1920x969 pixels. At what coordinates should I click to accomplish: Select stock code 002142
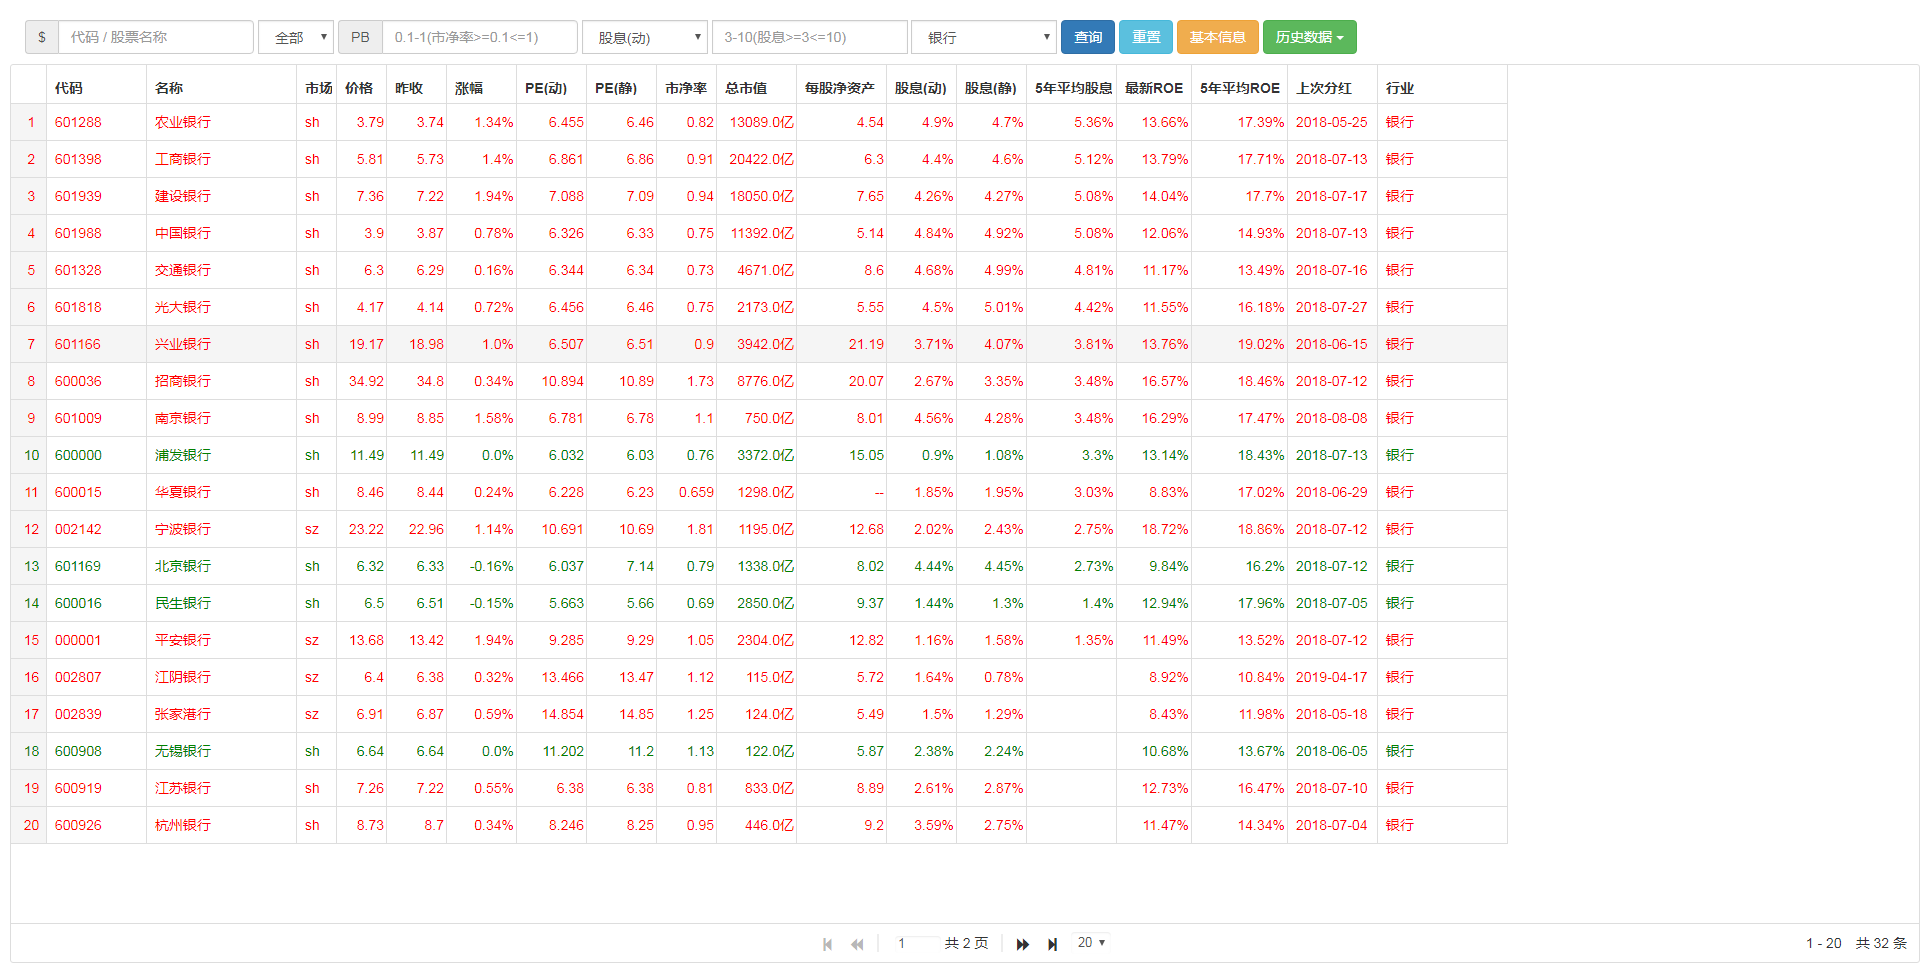coord(78,529)
